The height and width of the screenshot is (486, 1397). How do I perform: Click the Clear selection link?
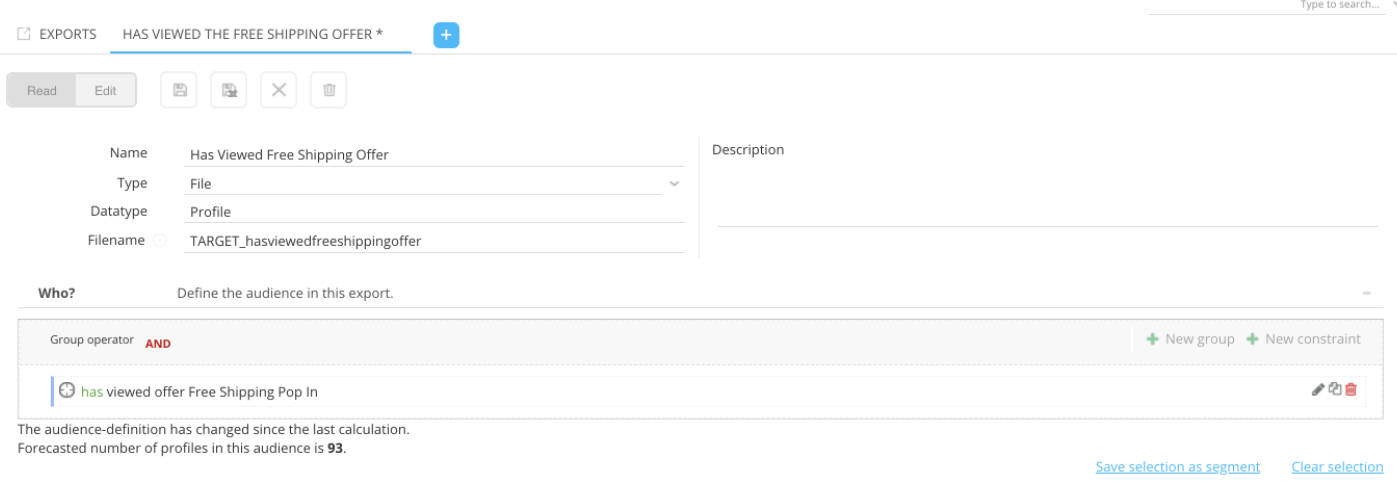[1337, 467]
